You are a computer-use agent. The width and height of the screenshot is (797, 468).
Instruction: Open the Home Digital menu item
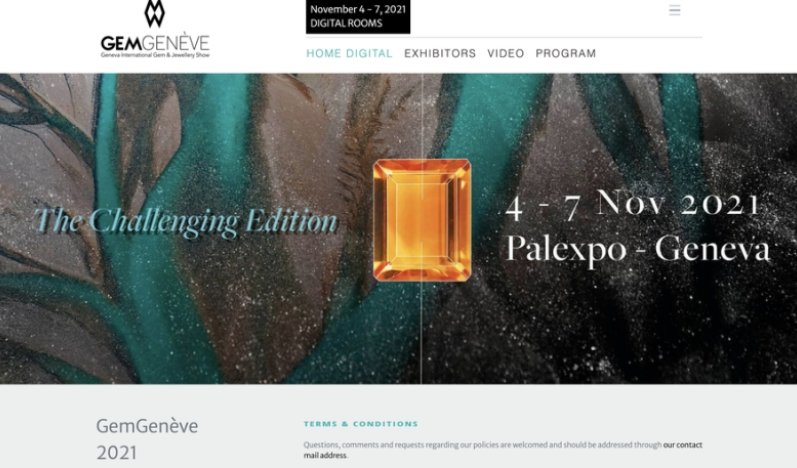point(349,53)
